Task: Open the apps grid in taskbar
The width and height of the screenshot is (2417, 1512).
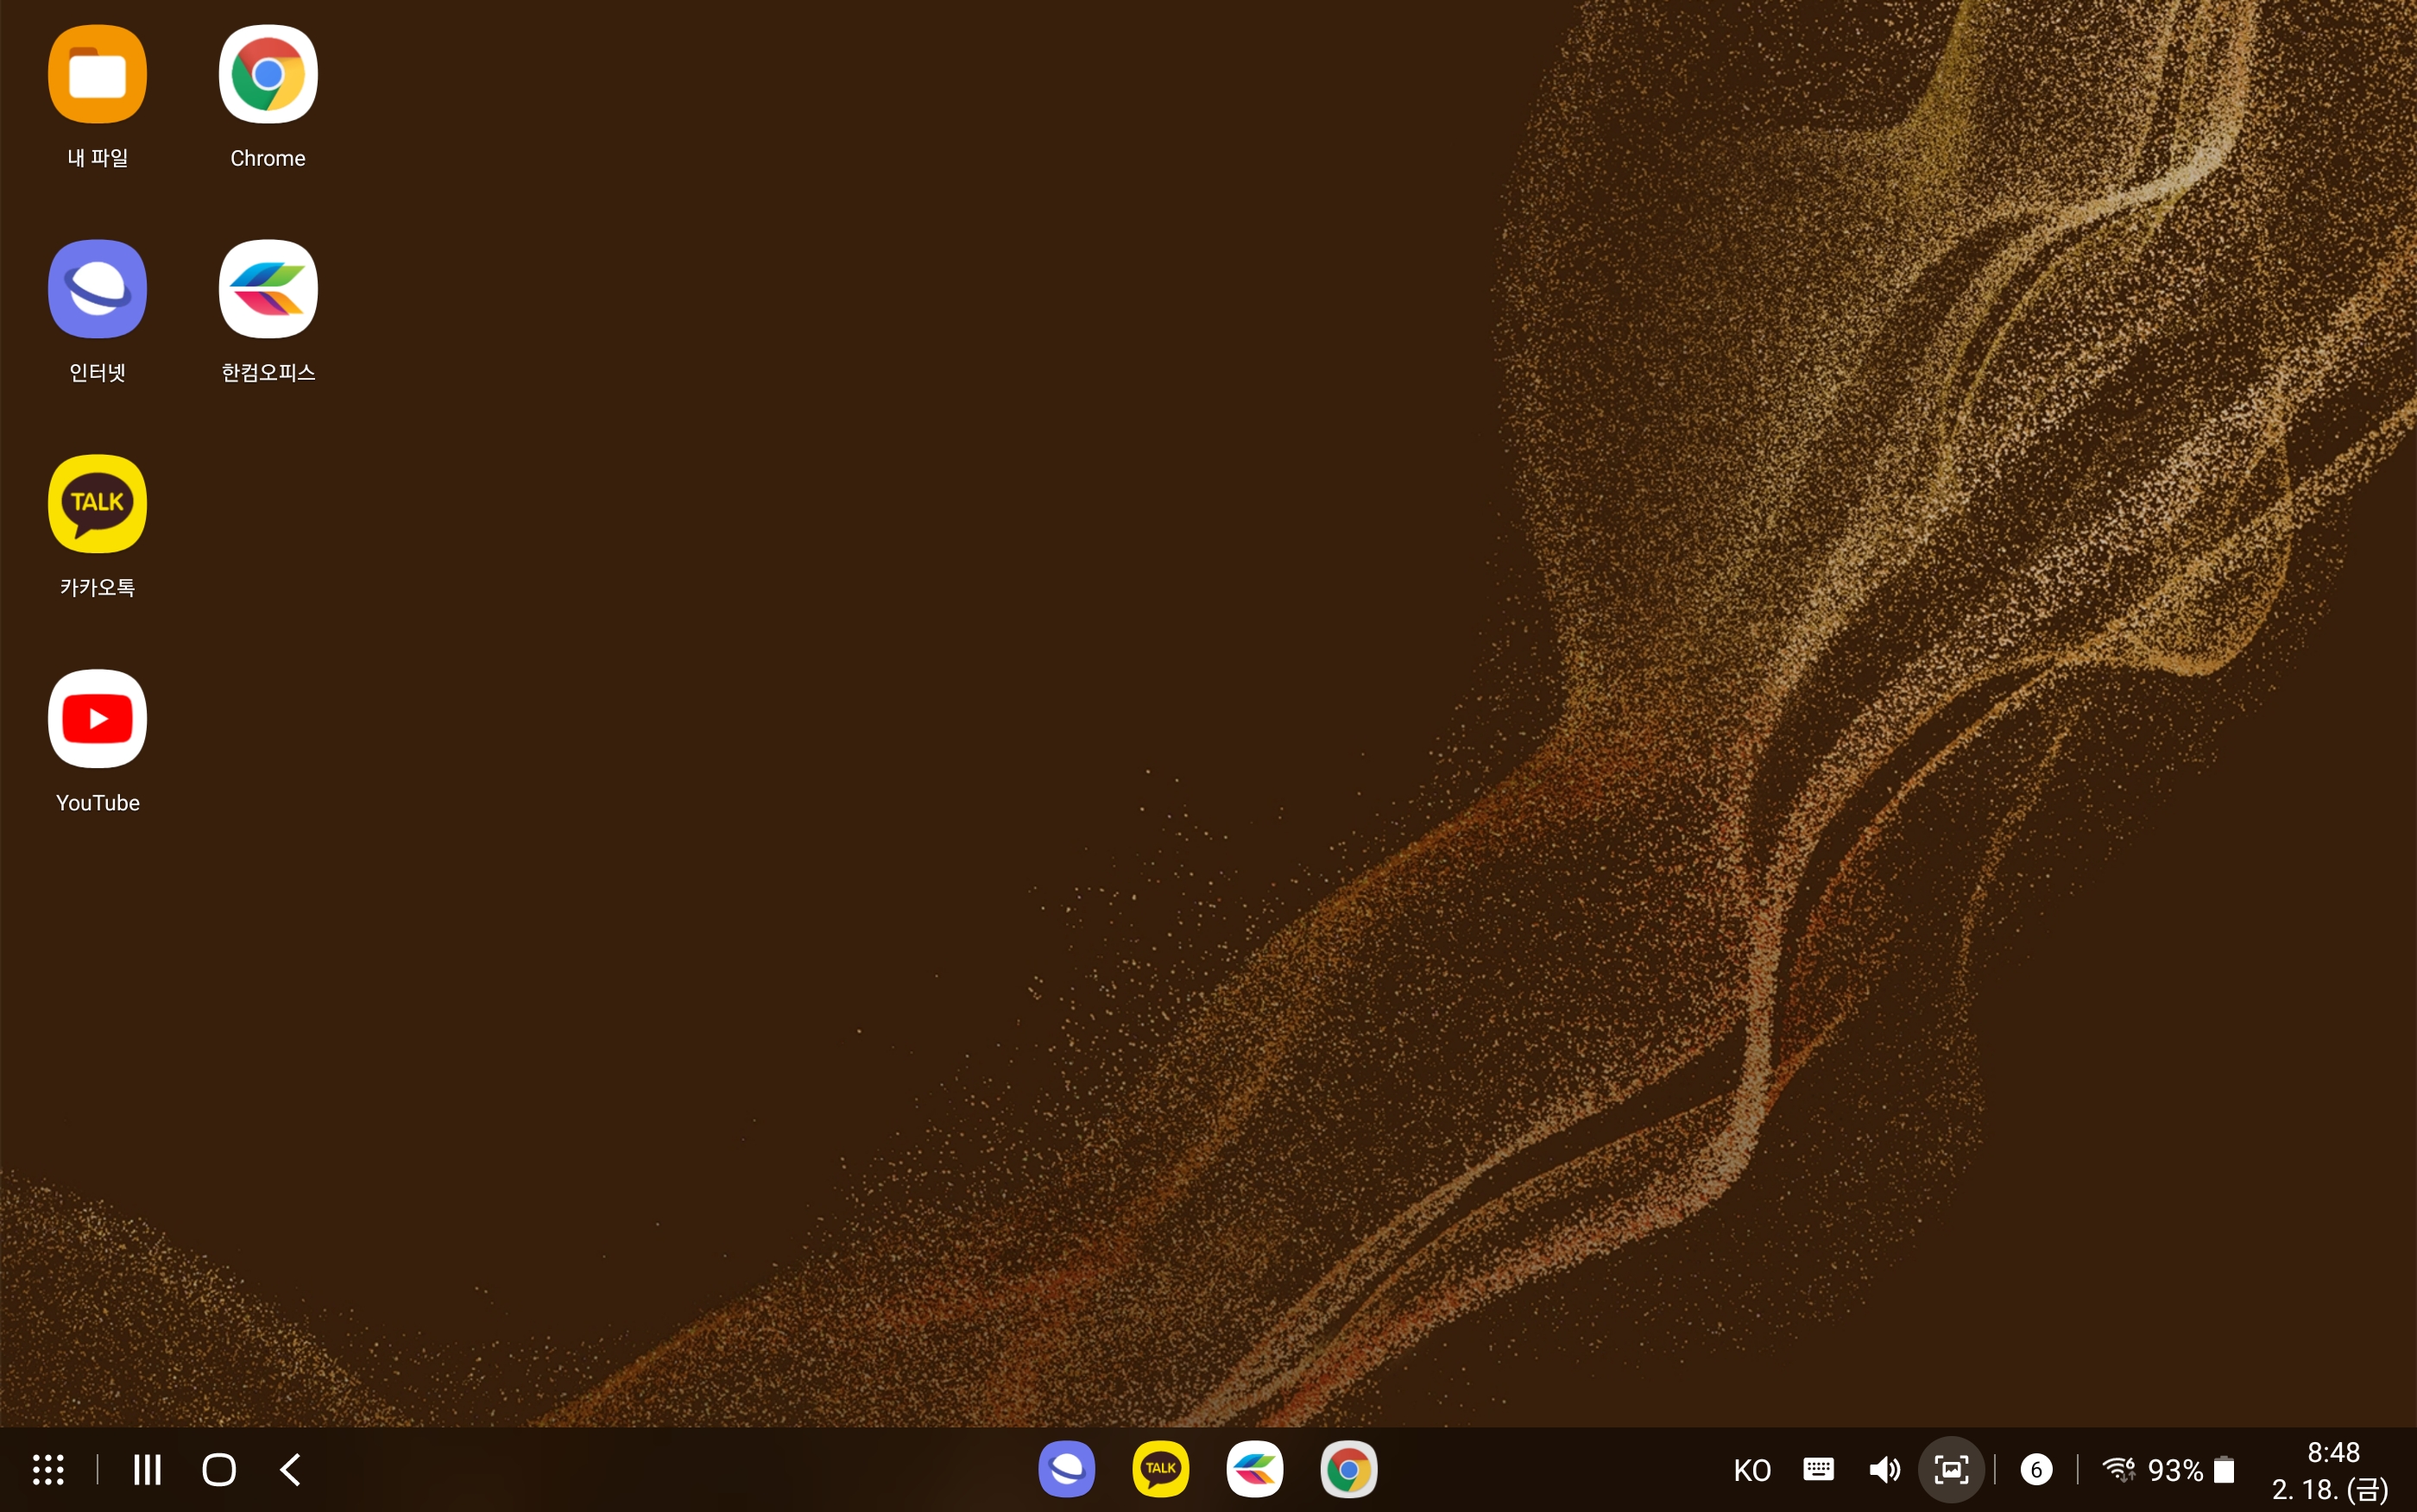Action: tap(48, 1469)
